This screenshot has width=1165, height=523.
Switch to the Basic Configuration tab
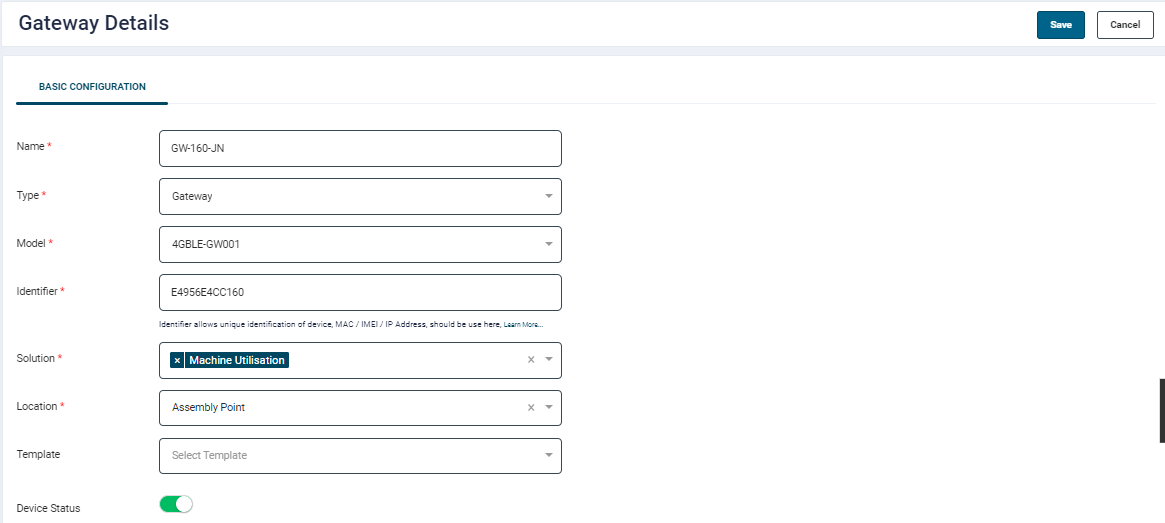[x=92, y=87]
